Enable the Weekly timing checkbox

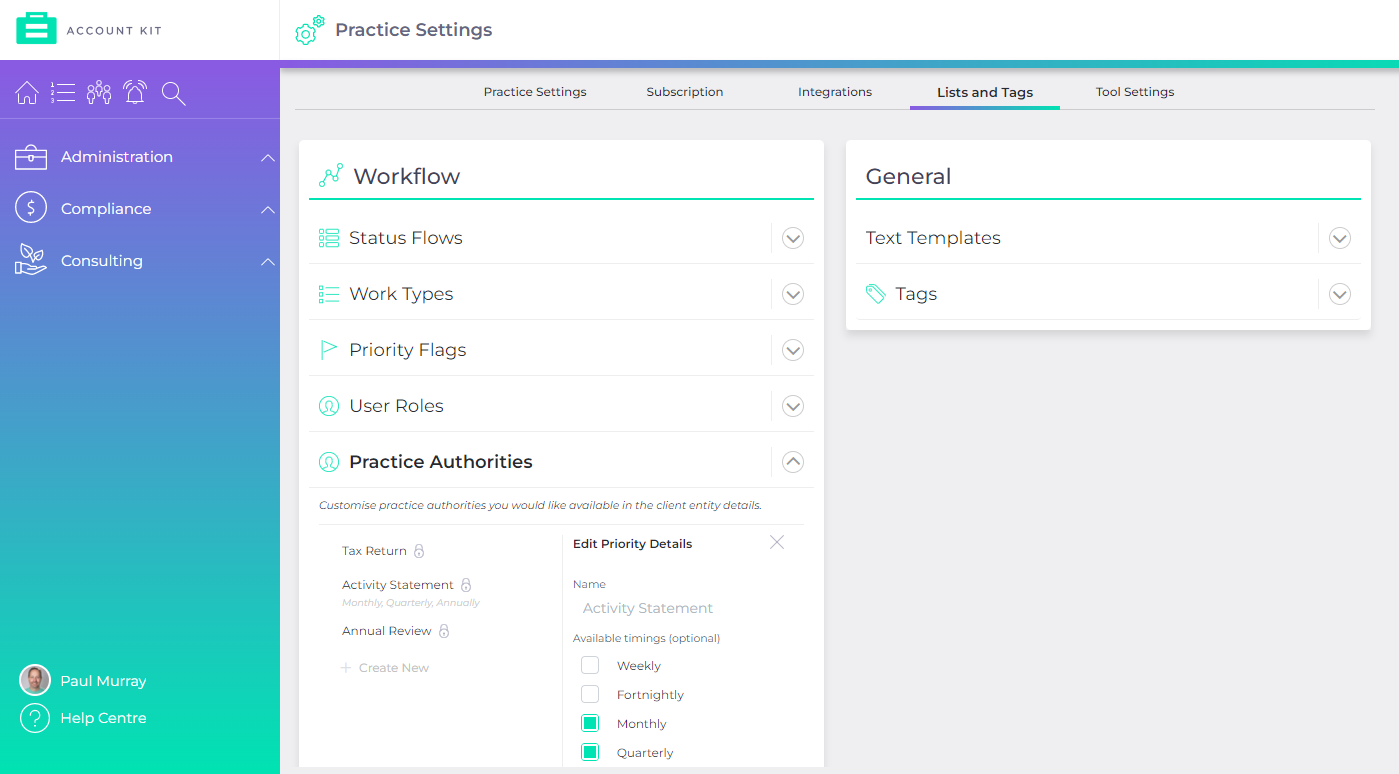coord(590,665)
